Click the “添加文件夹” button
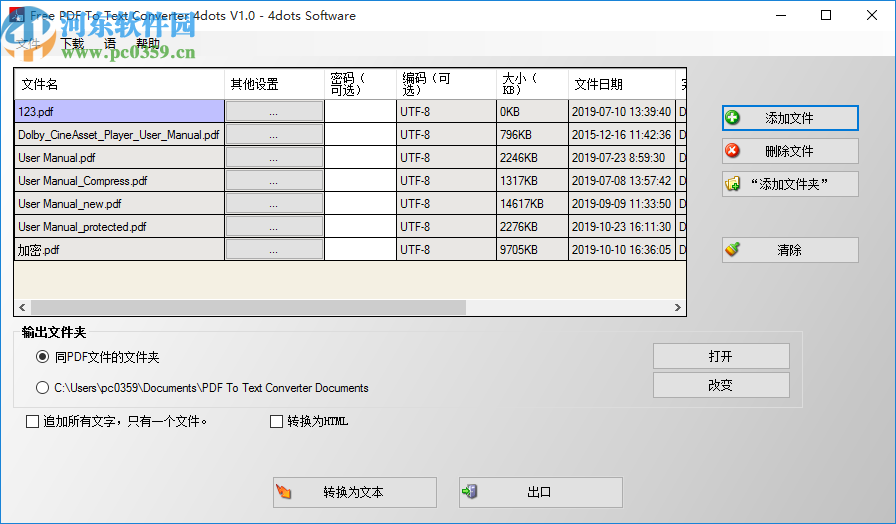This screenshot has height=524, width=896. 790,184
